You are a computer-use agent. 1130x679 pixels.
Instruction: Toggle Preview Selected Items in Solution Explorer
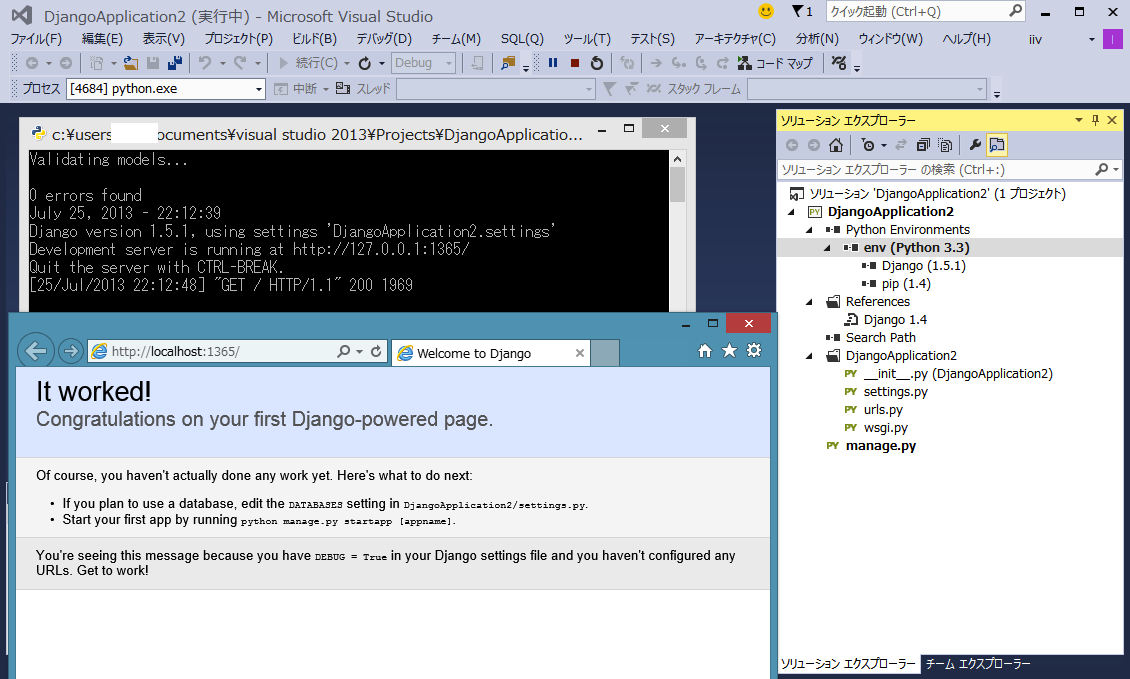(x=997, y=145)
